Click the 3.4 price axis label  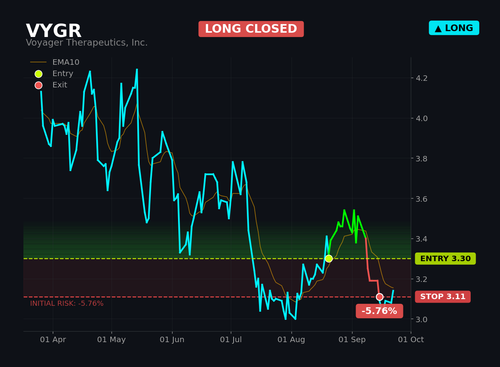click(x=421, y=239)
